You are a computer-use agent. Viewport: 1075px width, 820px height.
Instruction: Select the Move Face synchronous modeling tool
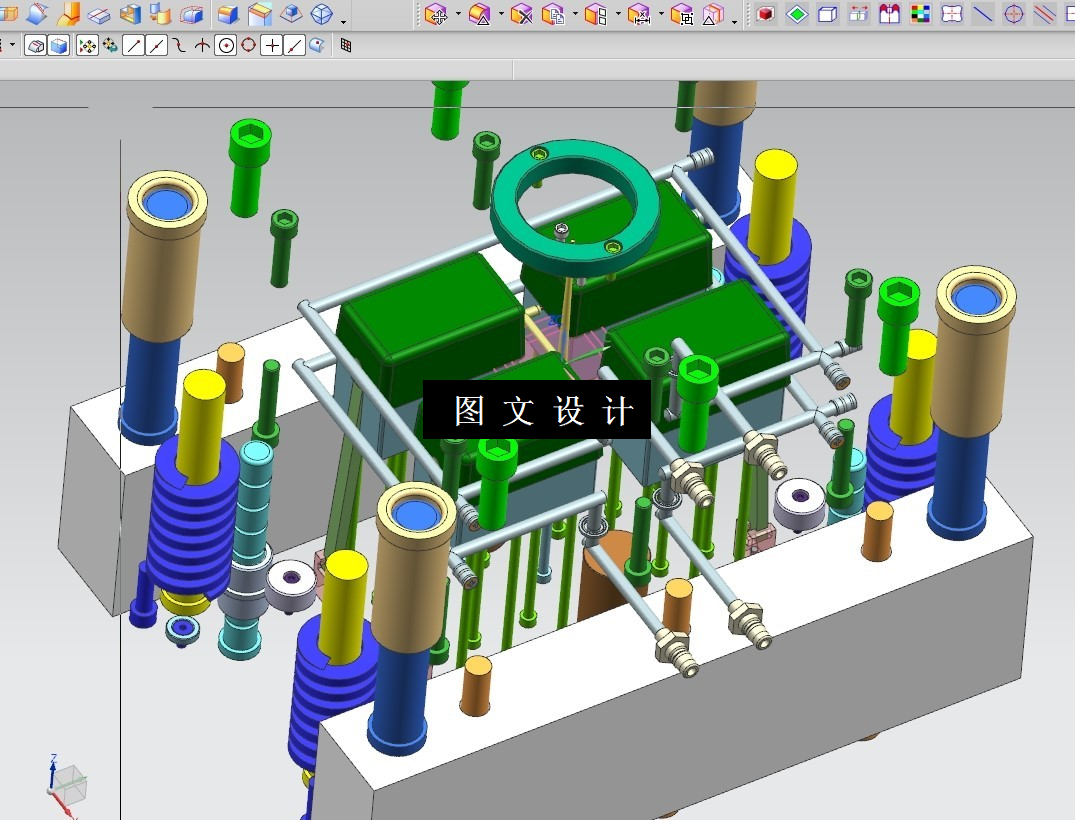tap(436, 14)
